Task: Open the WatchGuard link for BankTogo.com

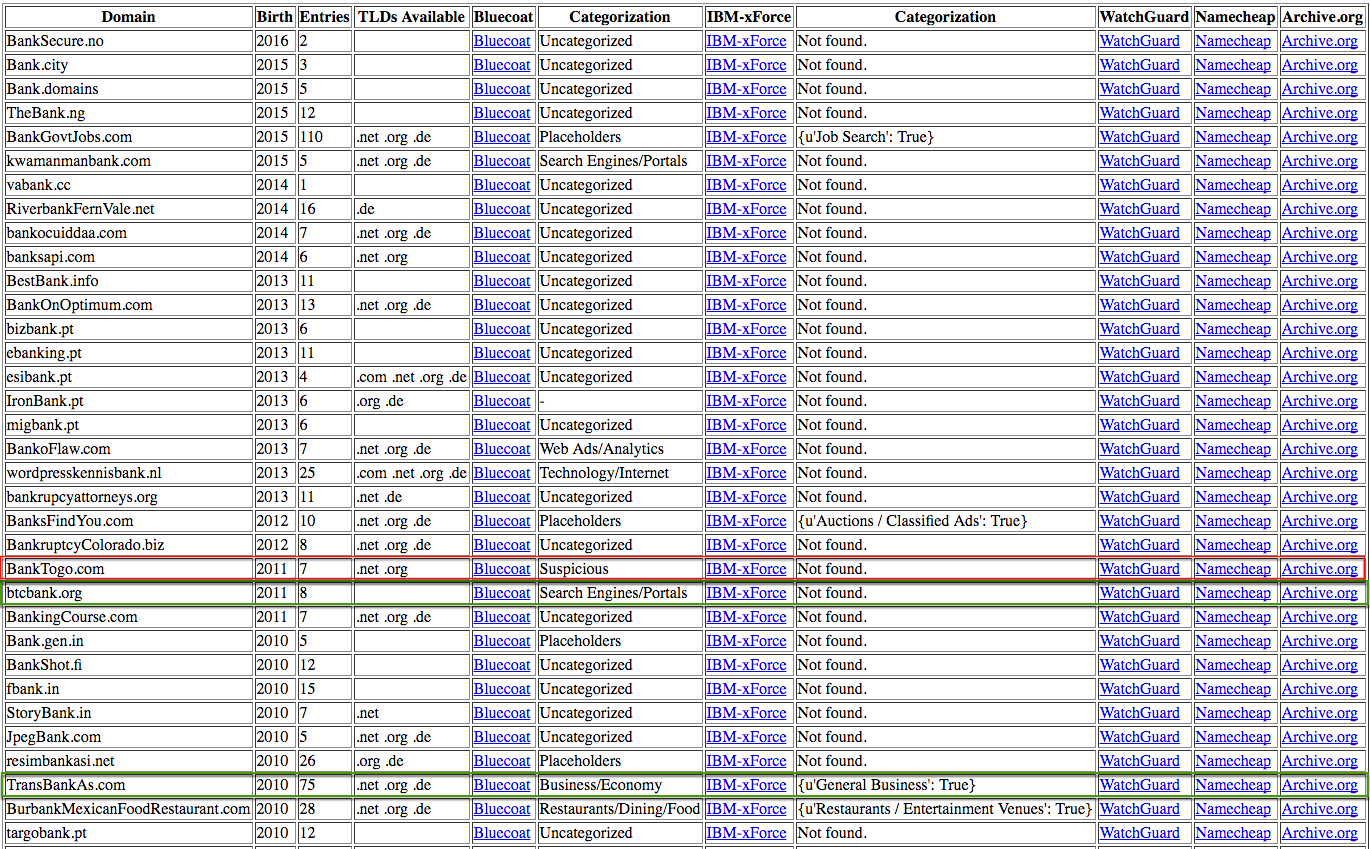Action: coord(1139,569)
